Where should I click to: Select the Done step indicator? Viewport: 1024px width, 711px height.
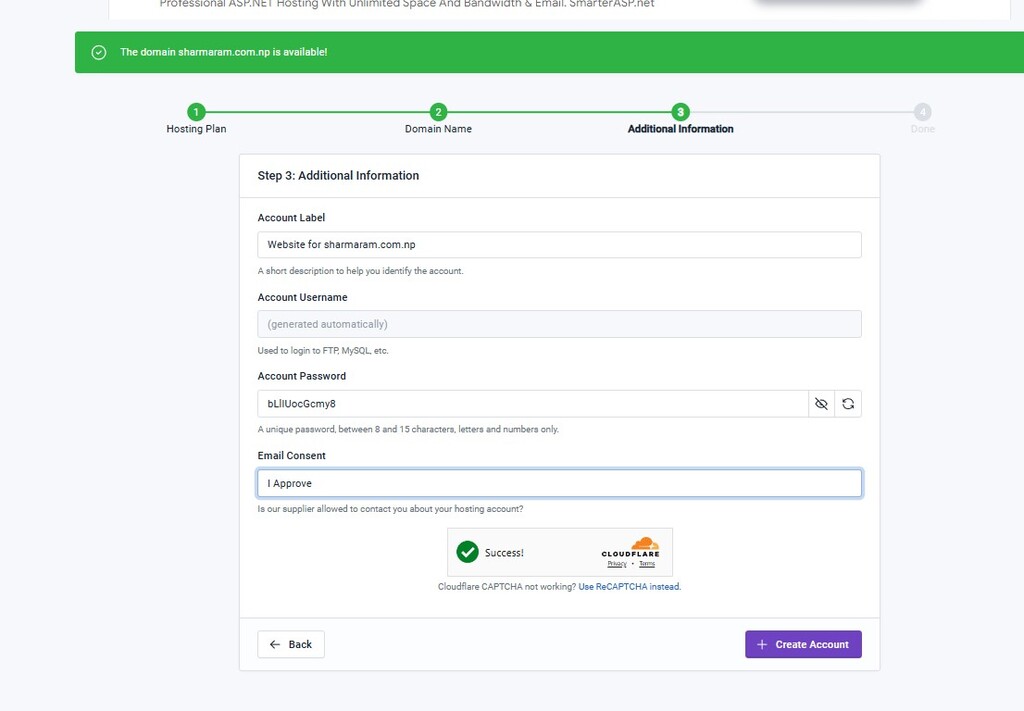pyautogui.click(x=922, y=111)
